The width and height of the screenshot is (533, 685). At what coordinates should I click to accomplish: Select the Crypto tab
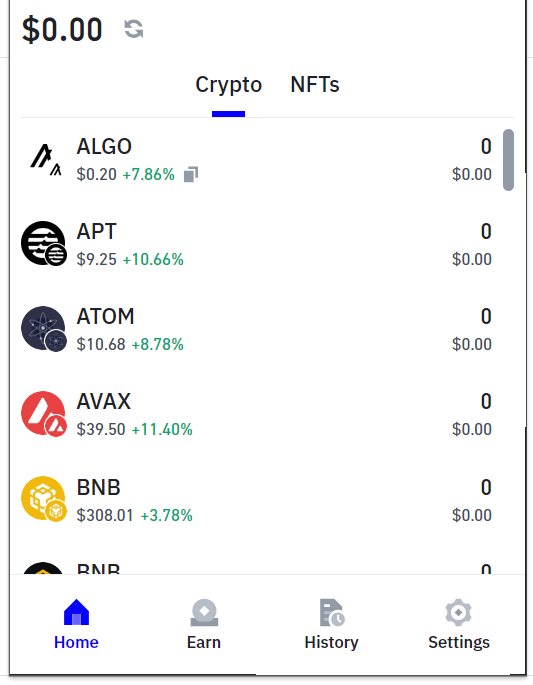(228, 85)
